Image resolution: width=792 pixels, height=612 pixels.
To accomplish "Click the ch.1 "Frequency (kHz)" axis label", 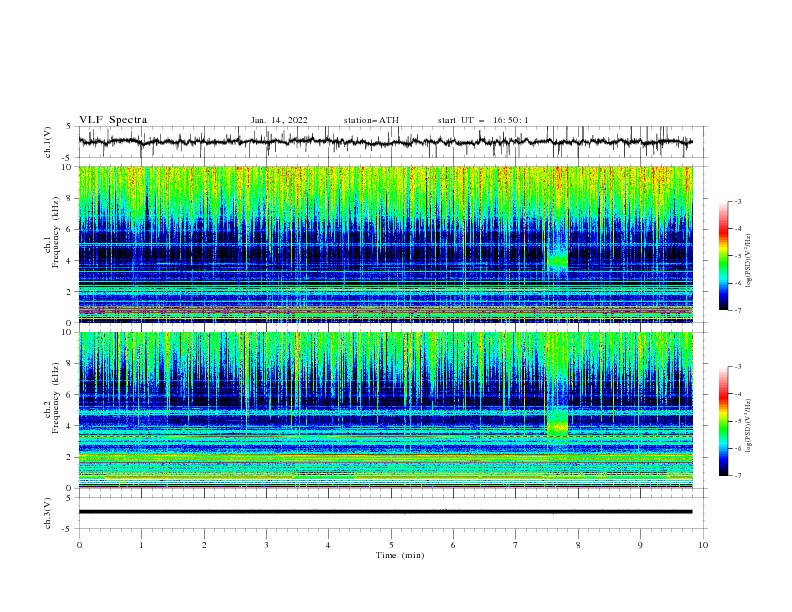I will pos(56,230).
